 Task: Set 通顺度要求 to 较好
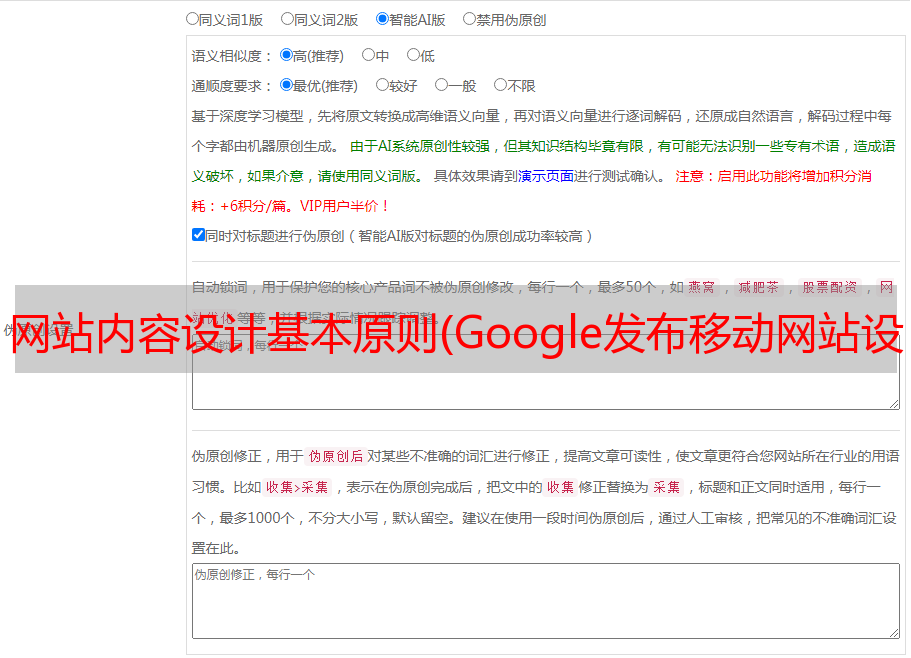[382, 86]
